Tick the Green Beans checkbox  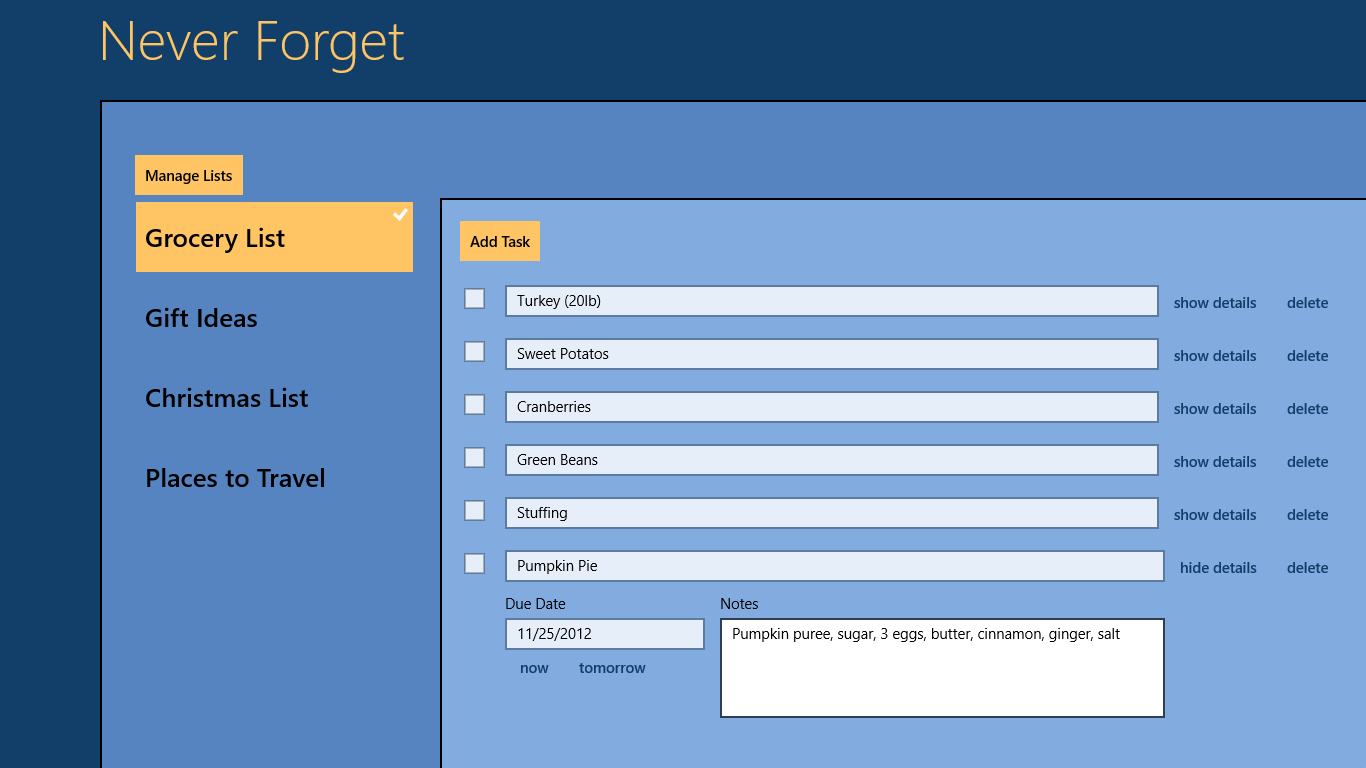click(x=475, y=458)
